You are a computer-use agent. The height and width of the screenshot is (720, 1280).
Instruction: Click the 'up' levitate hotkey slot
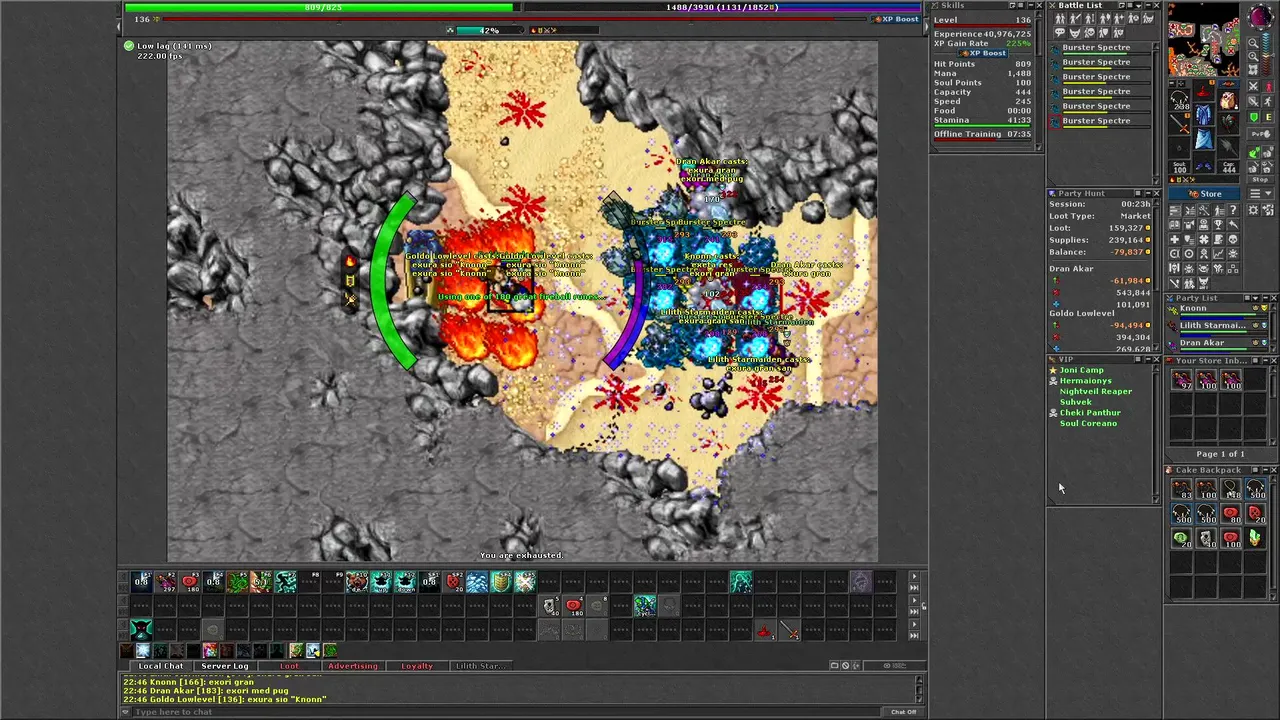pos(381,581)
